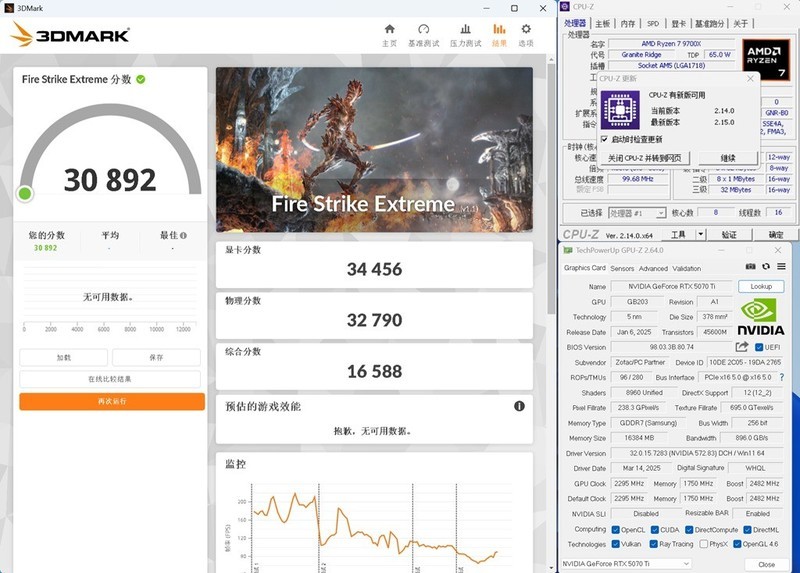Click the Close button in GPU-Z

[766, 564]
